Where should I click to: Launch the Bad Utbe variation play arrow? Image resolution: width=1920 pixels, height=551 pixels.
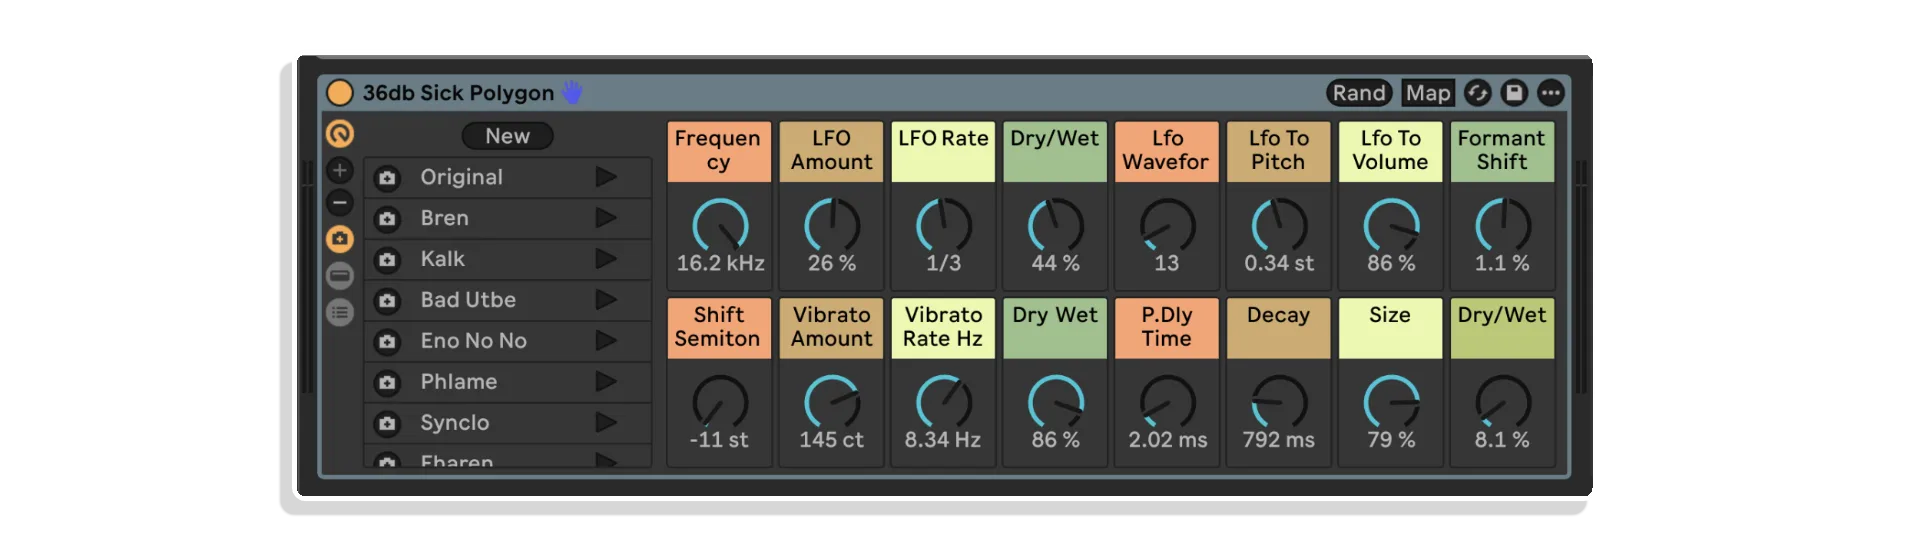(x=606, y=300)
